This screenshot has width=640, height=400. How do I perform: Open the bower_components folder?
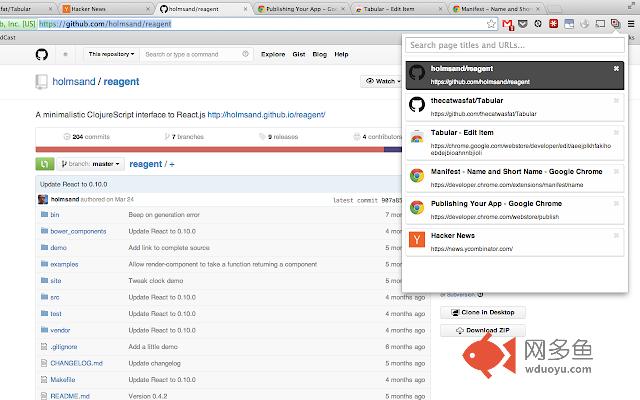pyautogui.click(x=78, y=231)
